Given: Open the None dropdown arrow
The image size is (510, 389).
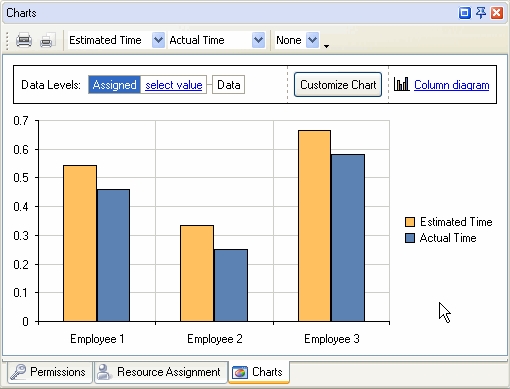Looking at the screenshot, I should [x=313, y=40].
